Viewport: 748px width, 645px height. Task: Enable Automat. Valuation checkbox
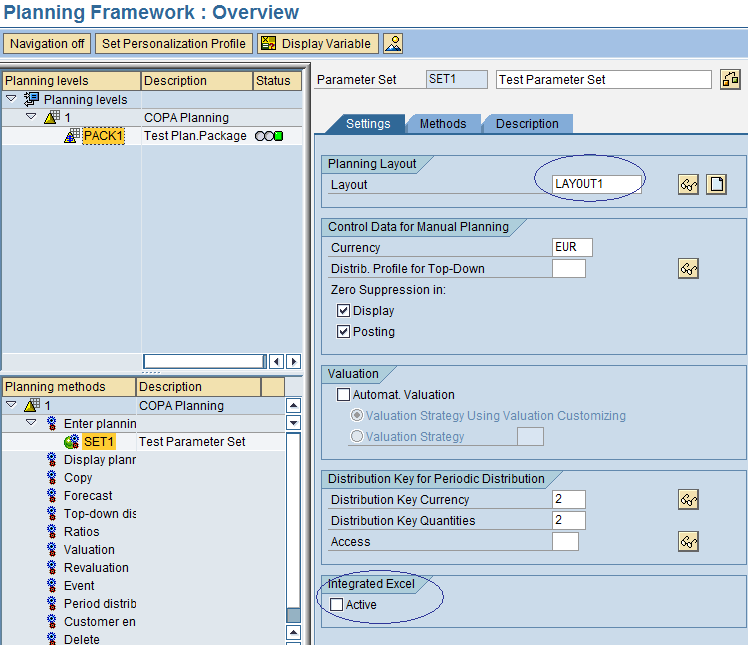click(343, 395)
